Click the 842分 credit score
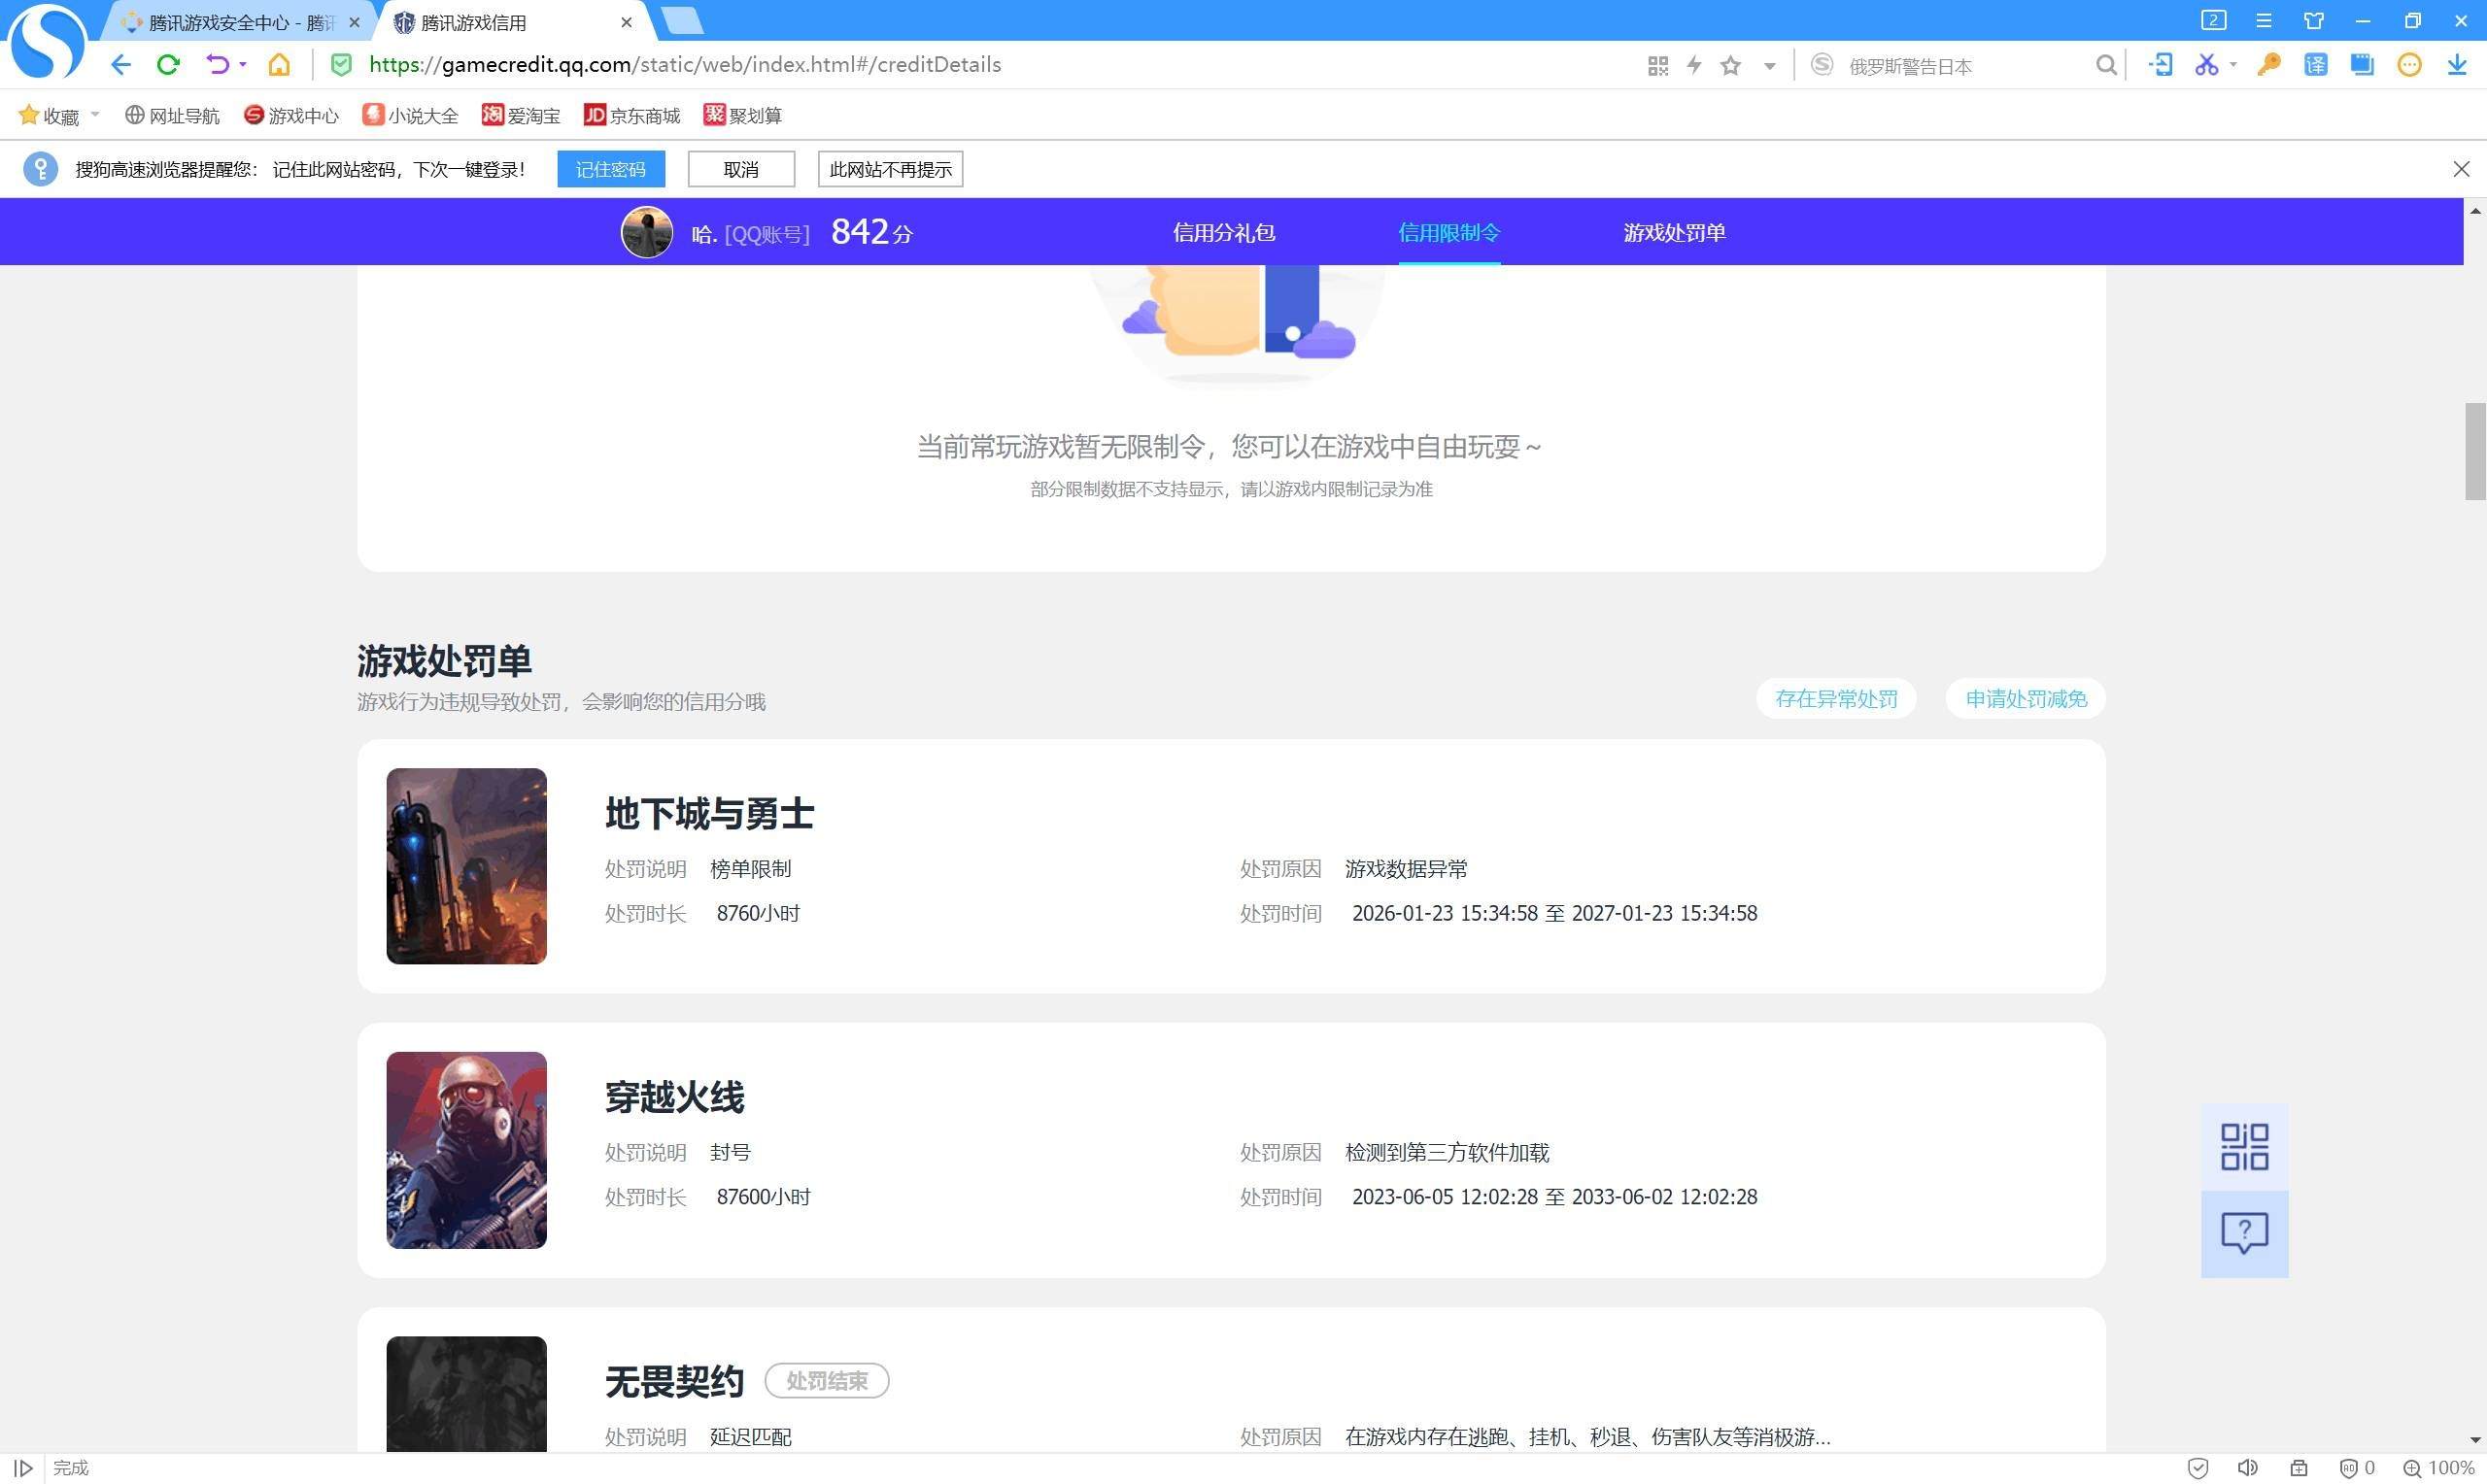Image resolution: width=2487 pixels, height=1484 pixels. pos(872,232)
